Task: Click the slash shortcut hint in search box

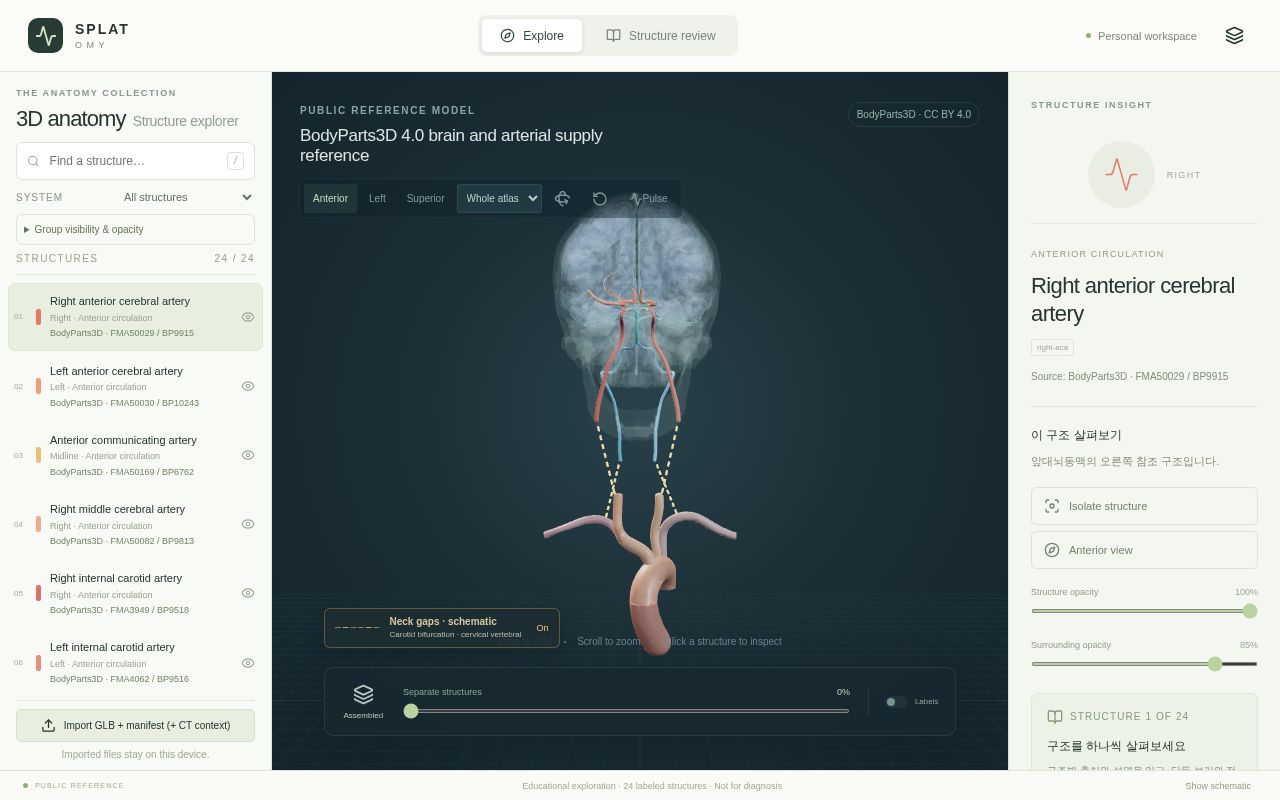Action: 235,161
